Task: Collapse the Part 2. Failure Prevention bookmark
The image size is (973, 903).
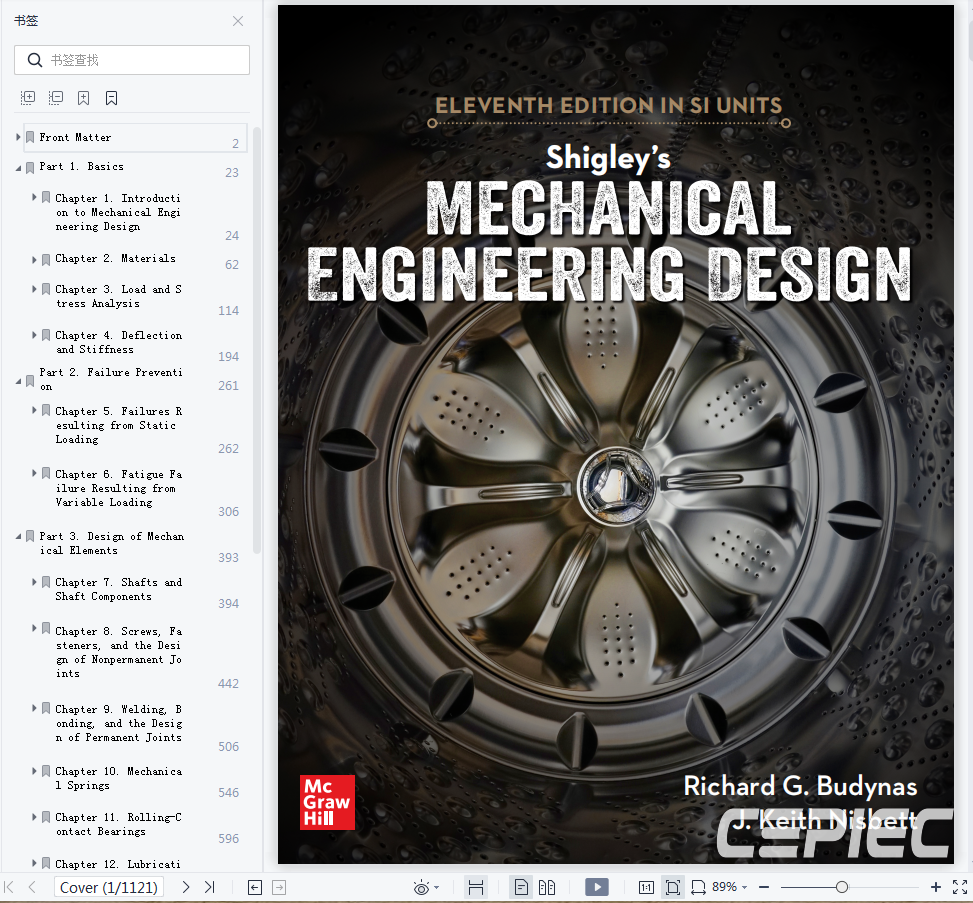Action: tap(18, 381)
